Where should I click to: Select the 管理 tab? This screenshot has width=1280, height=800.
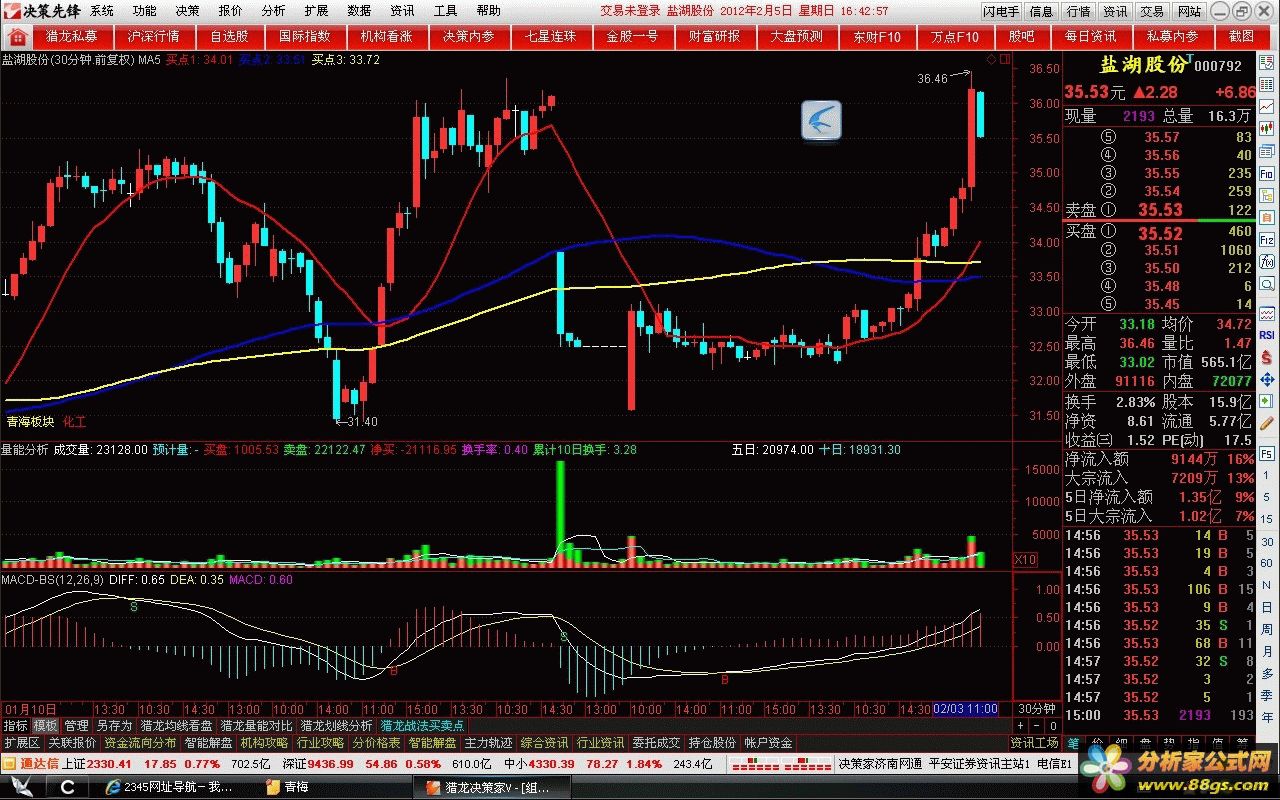[x=76, y=725]
